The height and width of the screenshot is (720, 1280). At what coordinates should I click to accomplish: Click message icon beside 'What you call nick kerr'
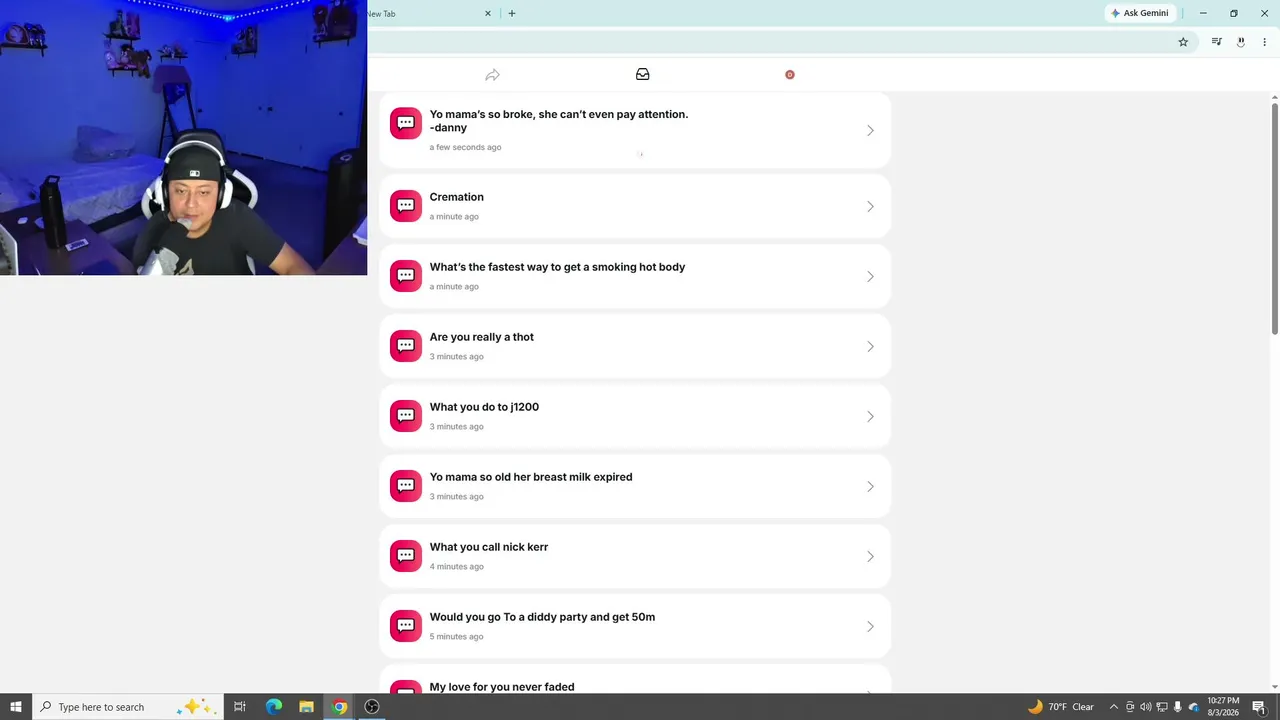coord(406,556)
